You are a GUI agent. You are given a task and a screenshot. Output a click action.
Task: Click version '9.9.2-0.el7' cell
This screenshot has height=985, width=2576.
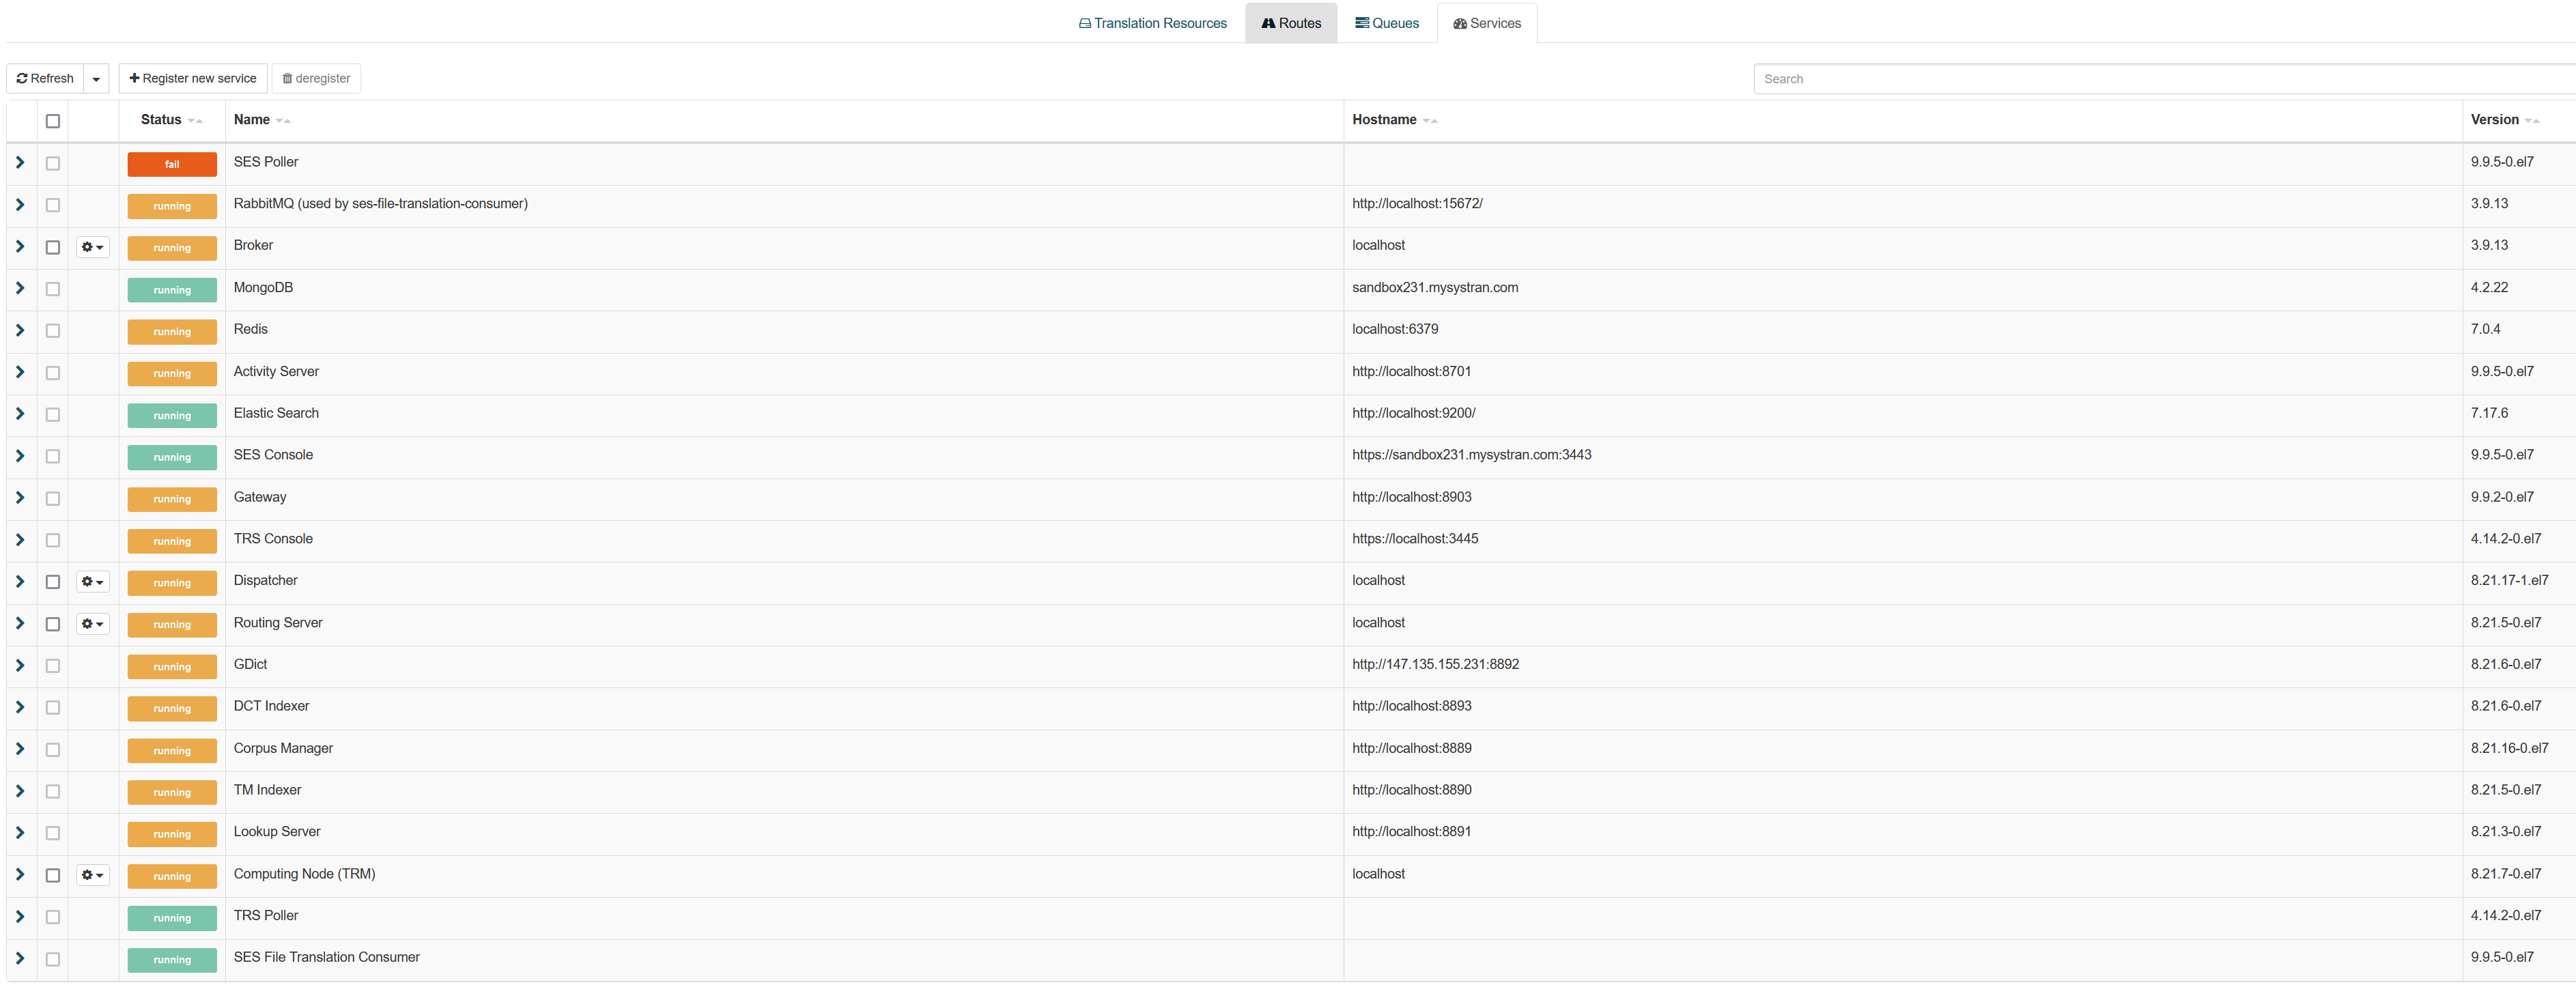click(2502, 497)
